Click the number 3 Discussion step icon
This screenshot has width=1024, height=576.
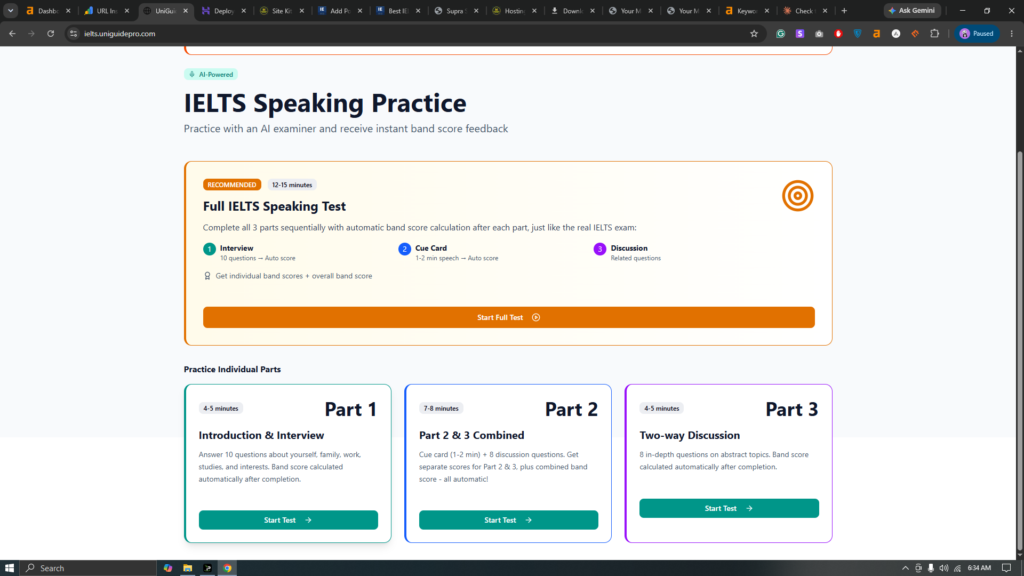pos(600,249)
